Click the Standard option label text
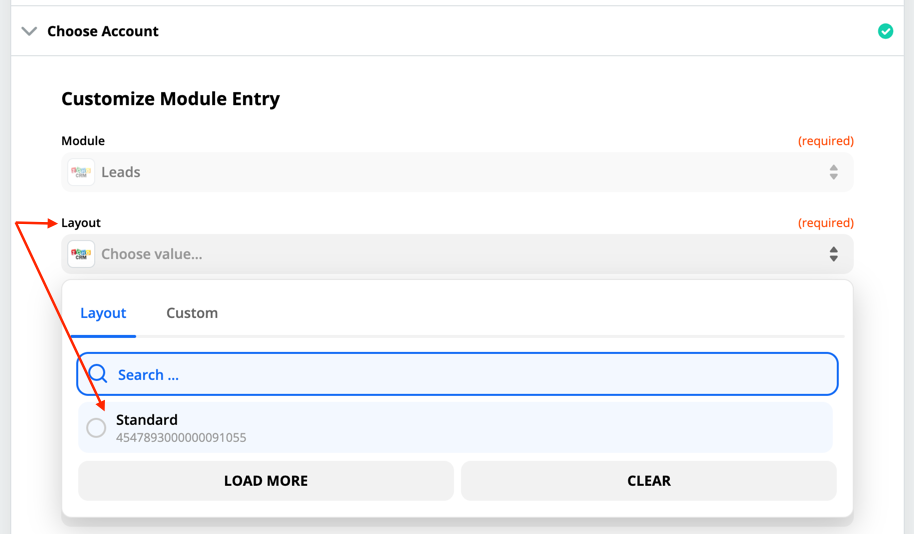This screenshot has height=534, width=914. (x=147, y=420)
